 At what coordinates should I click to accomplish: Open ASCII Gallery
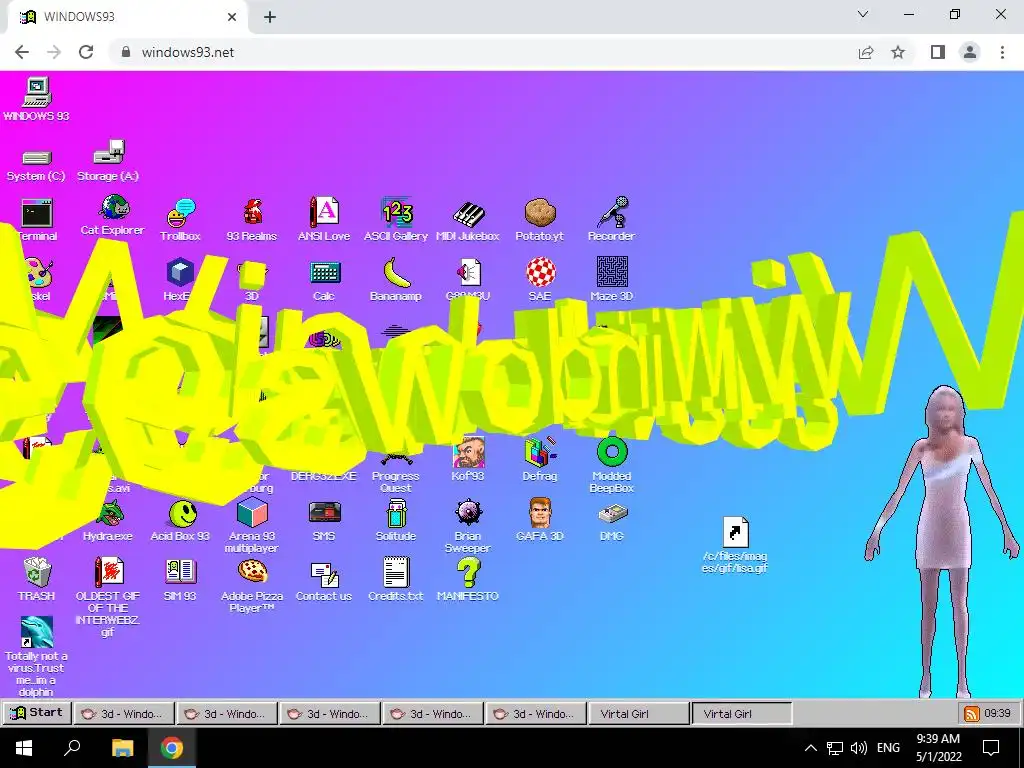396,212
